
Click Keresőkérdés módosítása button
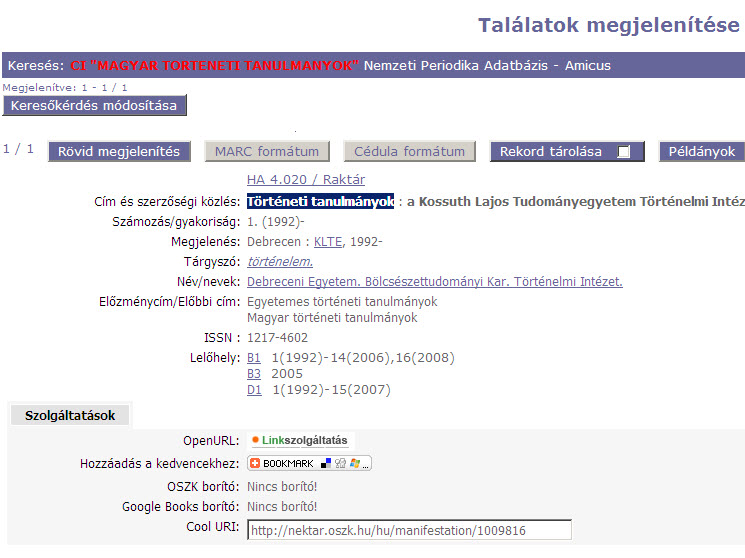pos(94,105)
